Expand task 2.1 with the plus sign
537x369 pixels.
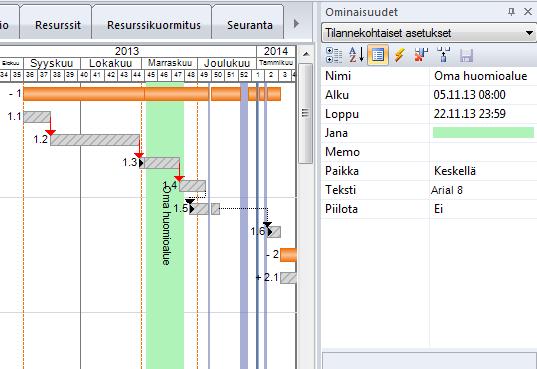click(259, 277)
